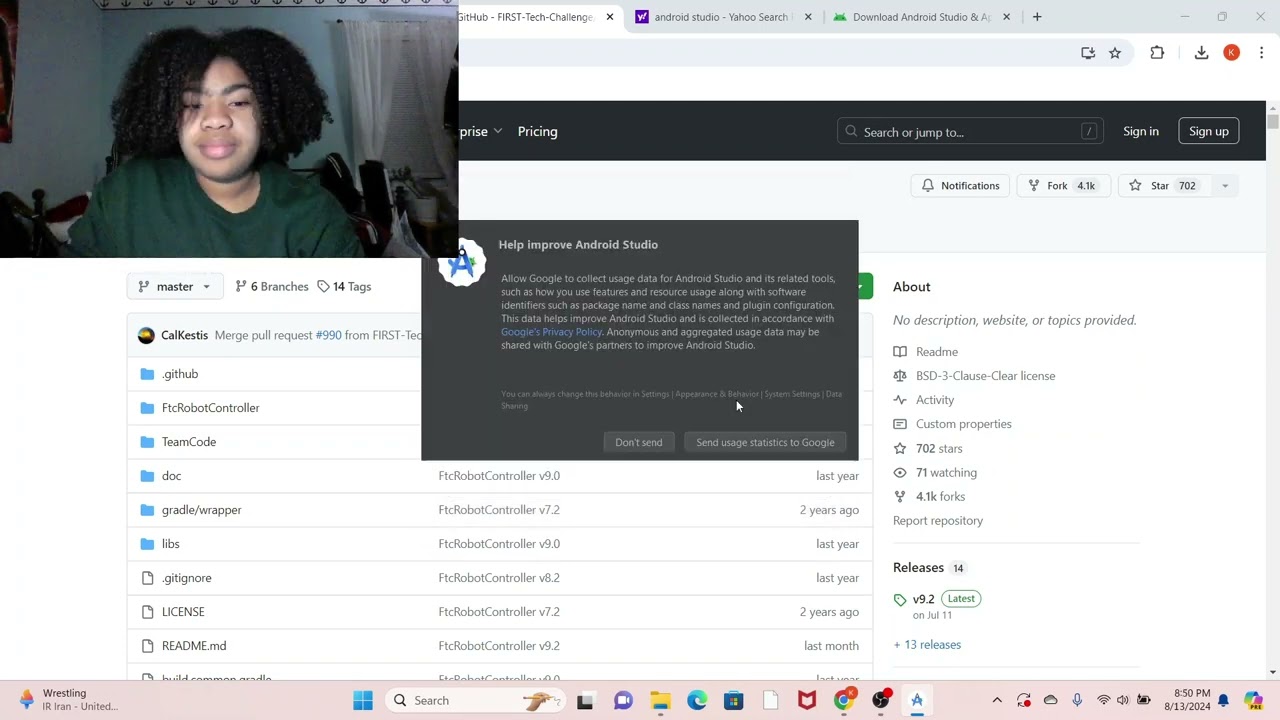Bookmark this page with star icon

[x=1115, y=53]
